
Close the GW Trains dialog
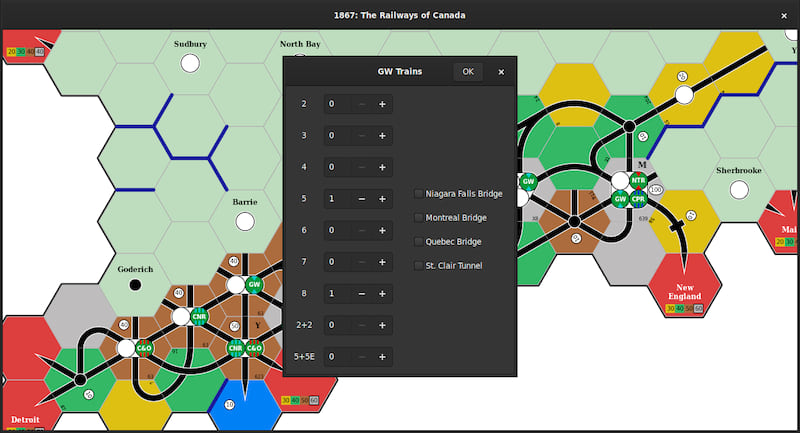click(x=501, y=72)
